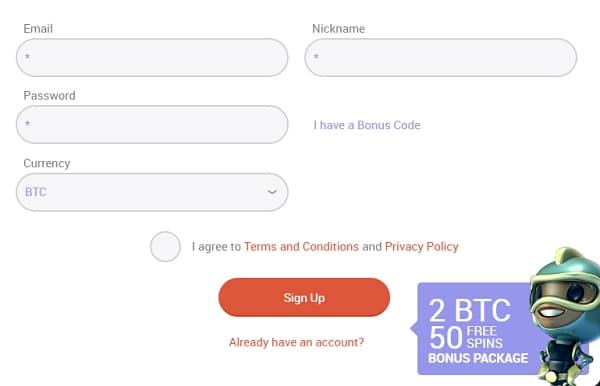
Task: Click the Email field label
Action: 38,29
